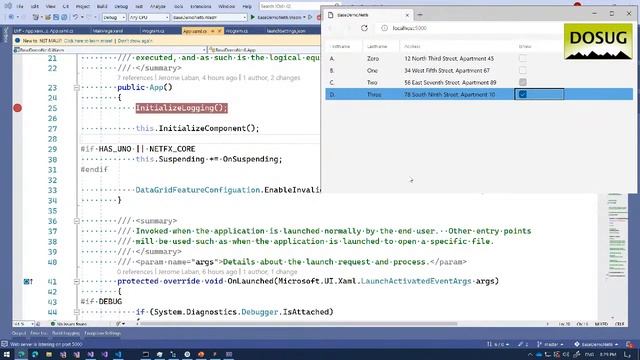Click the document icon on the browser tab
640x360 pixels.
tap(331, 15)
